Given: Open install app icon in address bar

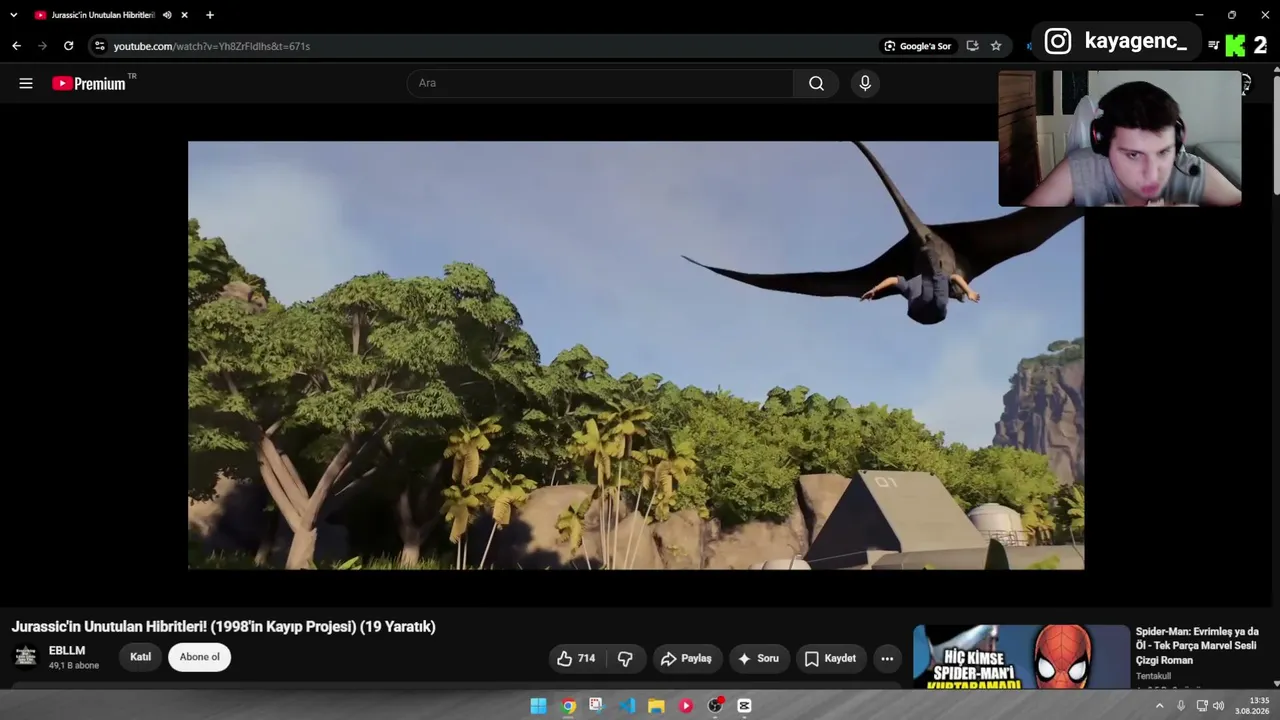Looking at the screenshot, I should (972, 46).
